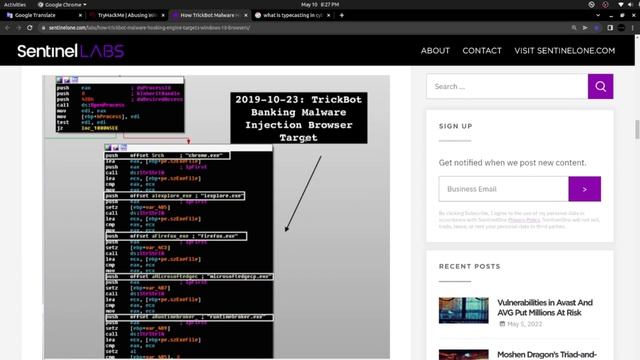This screenshot has height=360, width=640.
Task: Open the Moshen Dragon's Triad-and post
Action: coord(547,354)
